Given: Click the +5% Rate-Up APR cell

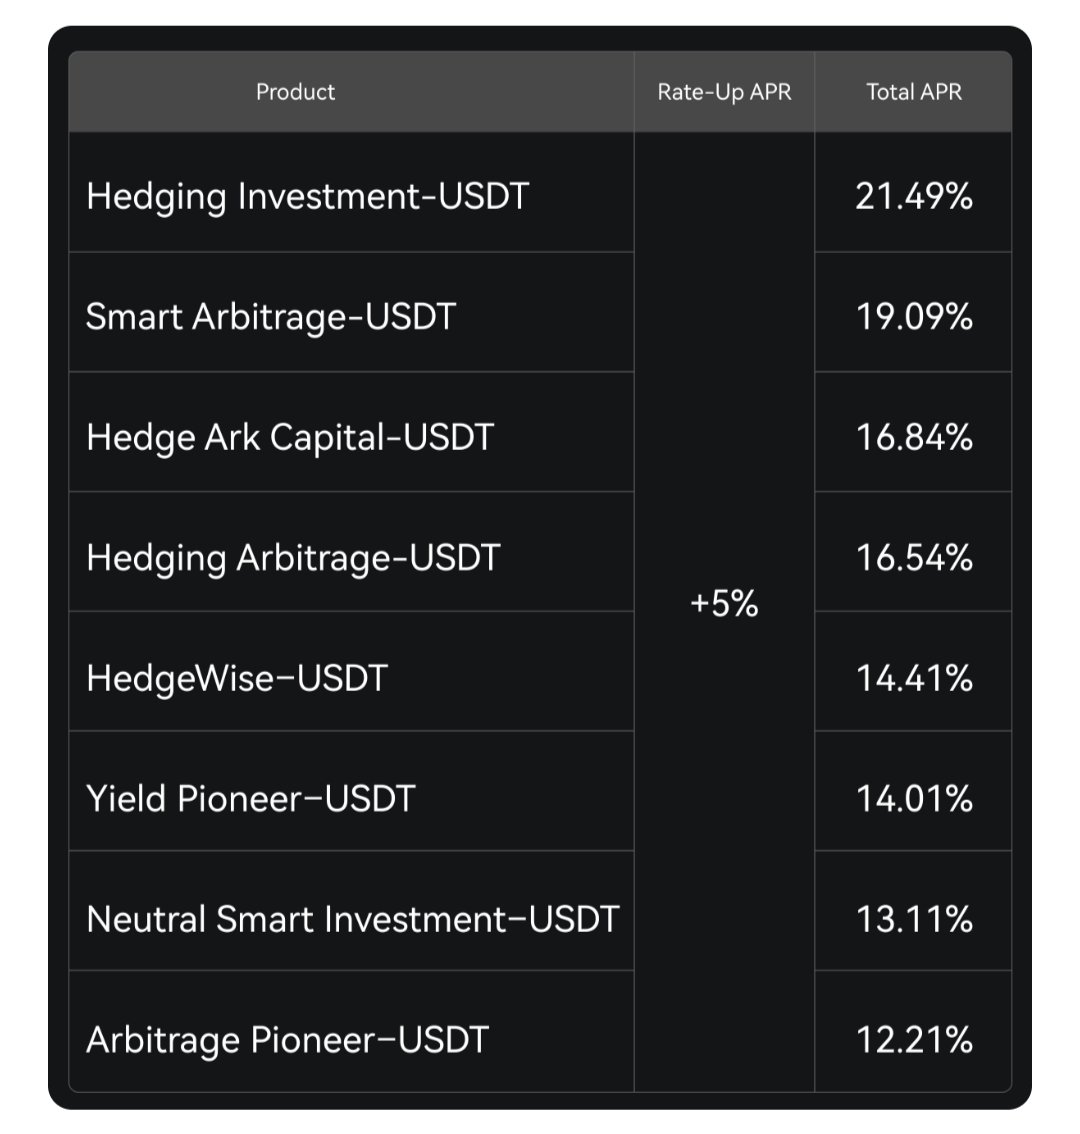Looking at the screenshot, I should [724, 604].
